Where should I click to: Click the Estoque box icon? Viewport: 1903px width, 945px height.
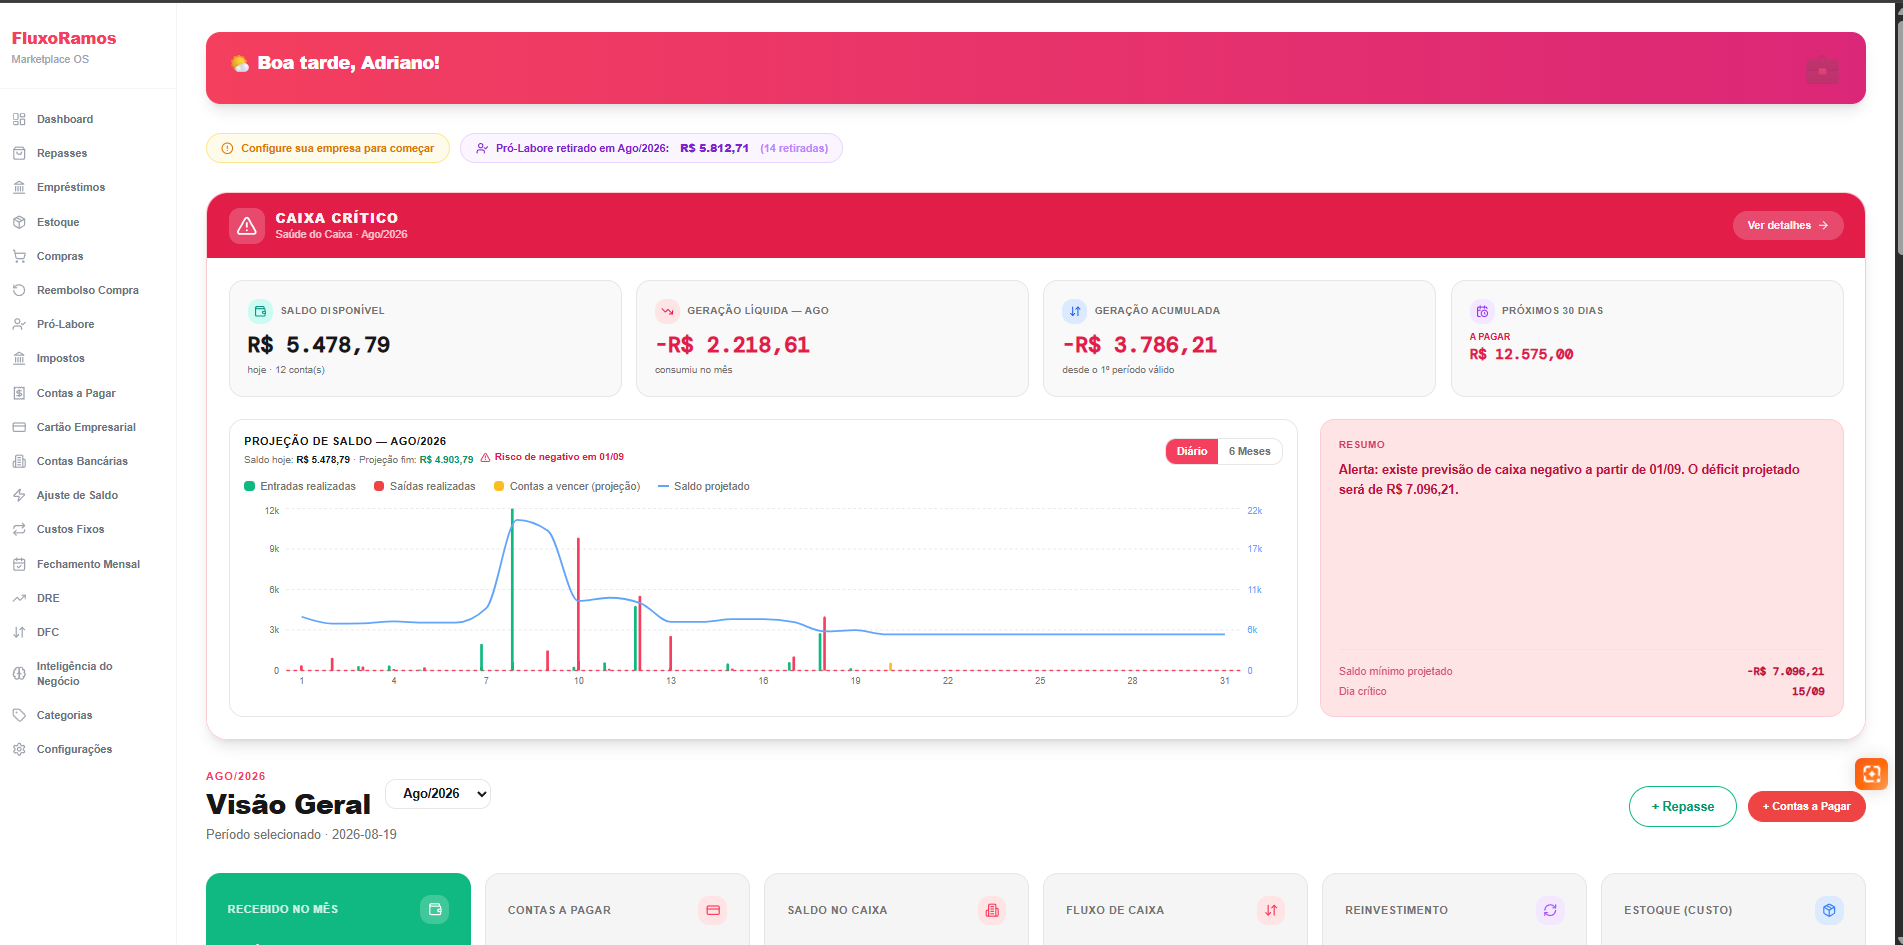pos(19,222)
